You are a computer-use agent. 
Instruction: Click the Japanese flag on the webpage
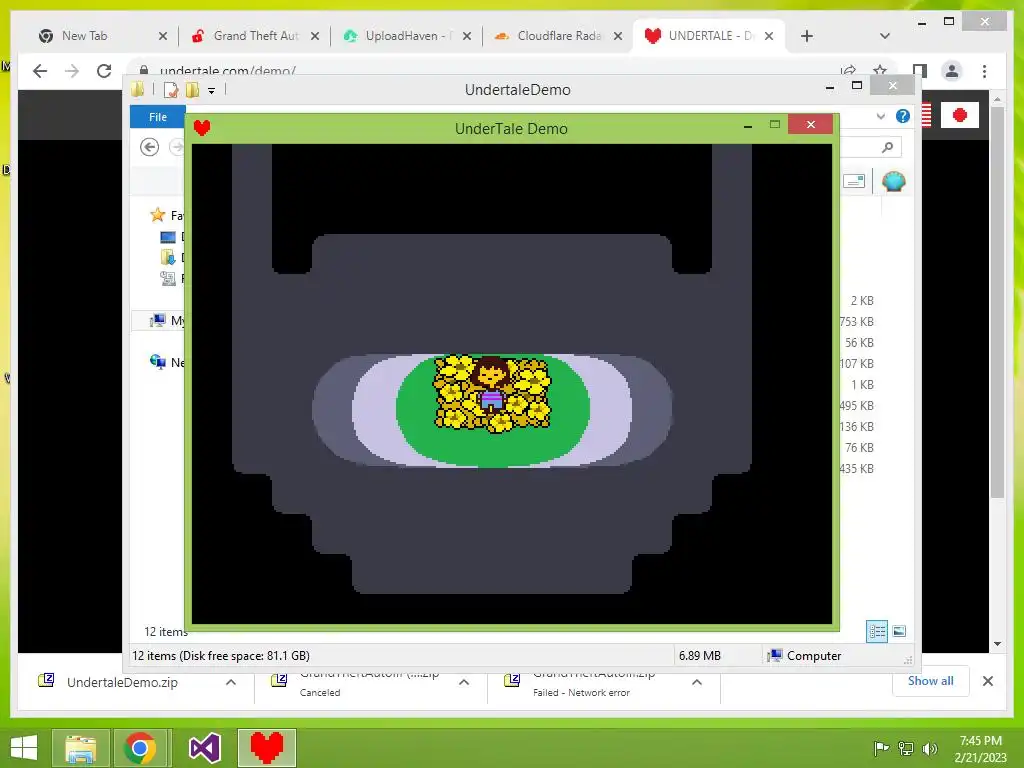point(959,116)
